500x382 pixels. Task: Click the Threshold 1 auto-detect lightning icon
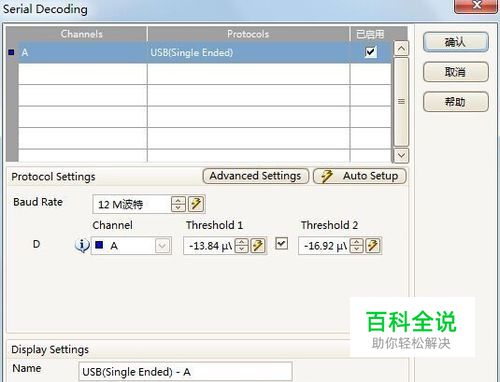(x=258, y=246)
